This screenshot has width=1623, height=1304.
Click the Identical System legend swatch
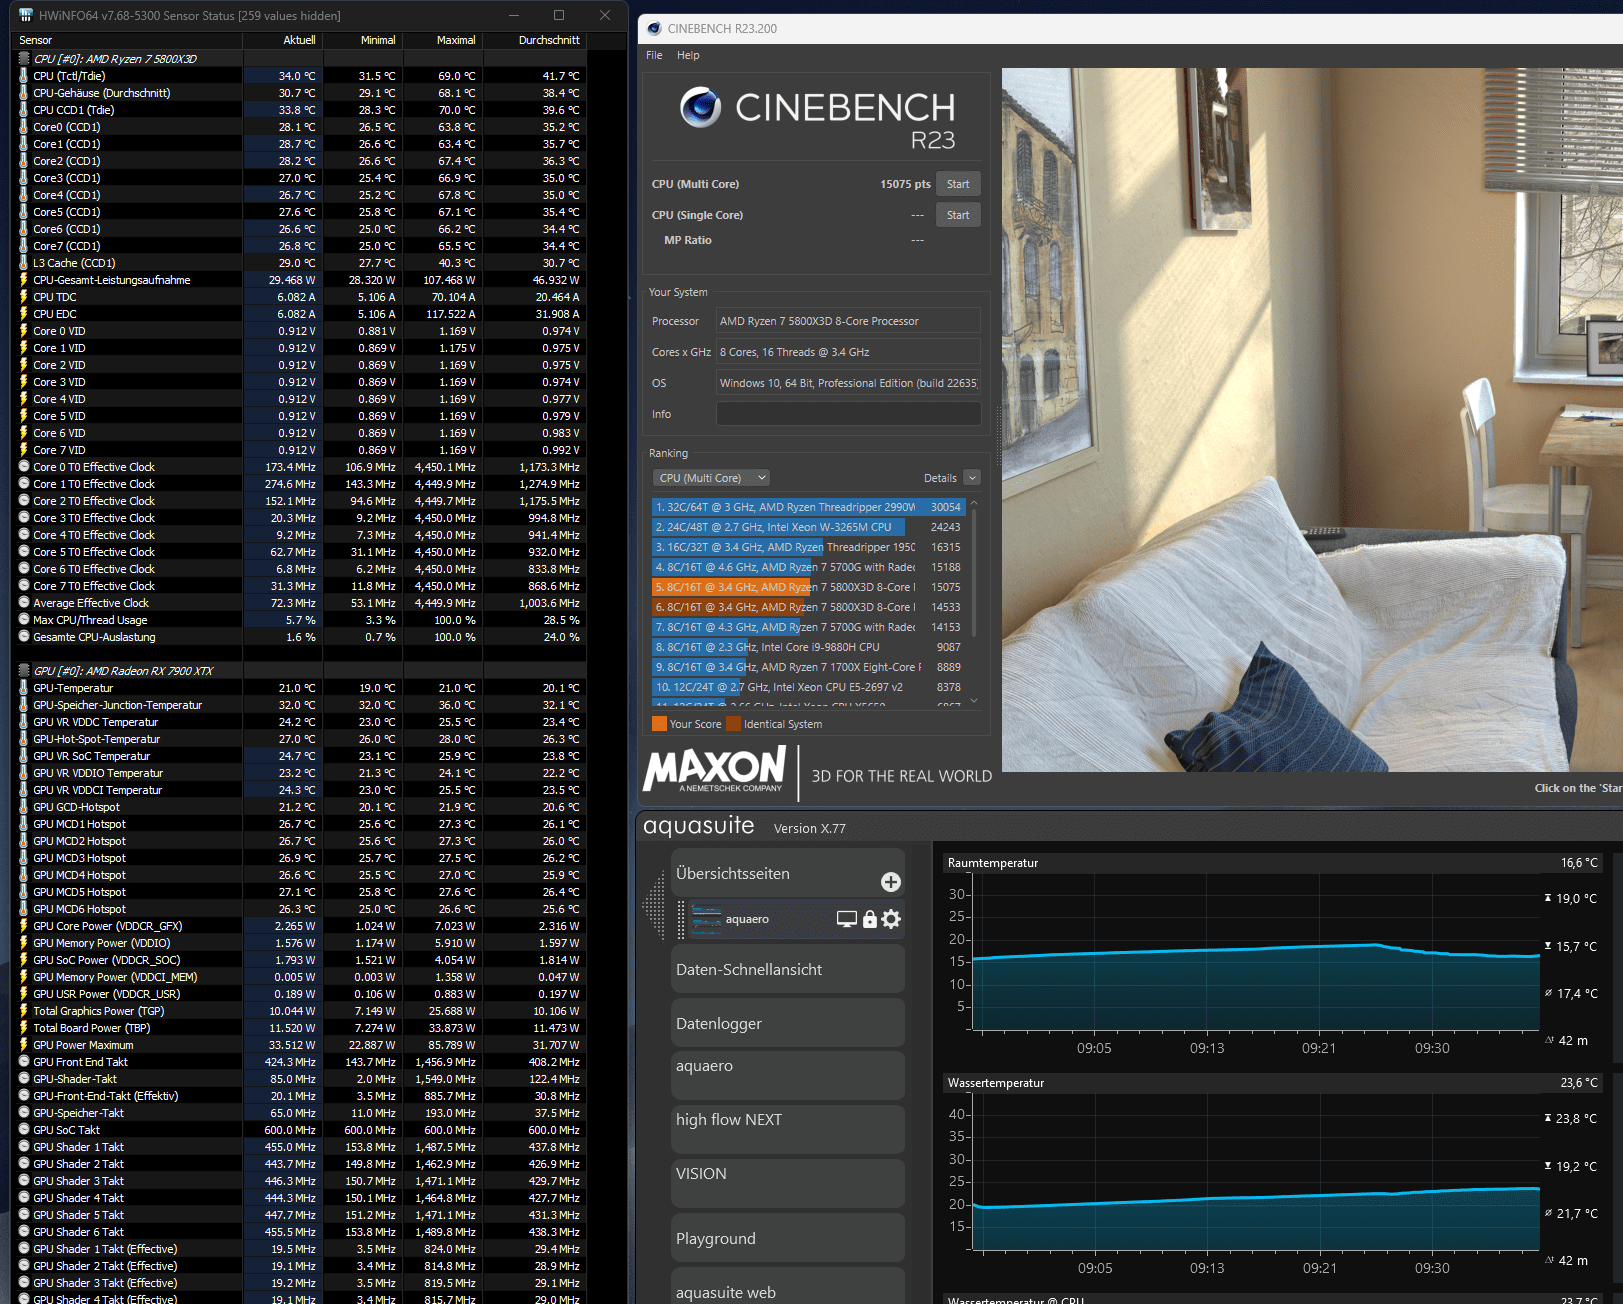coord(734,724)
